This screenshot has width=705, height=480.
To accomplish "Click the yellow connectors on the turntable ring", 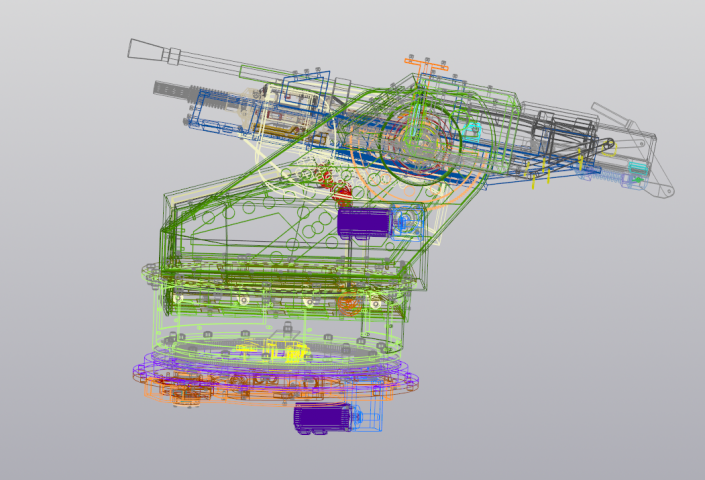I will [x=274, y=351].
